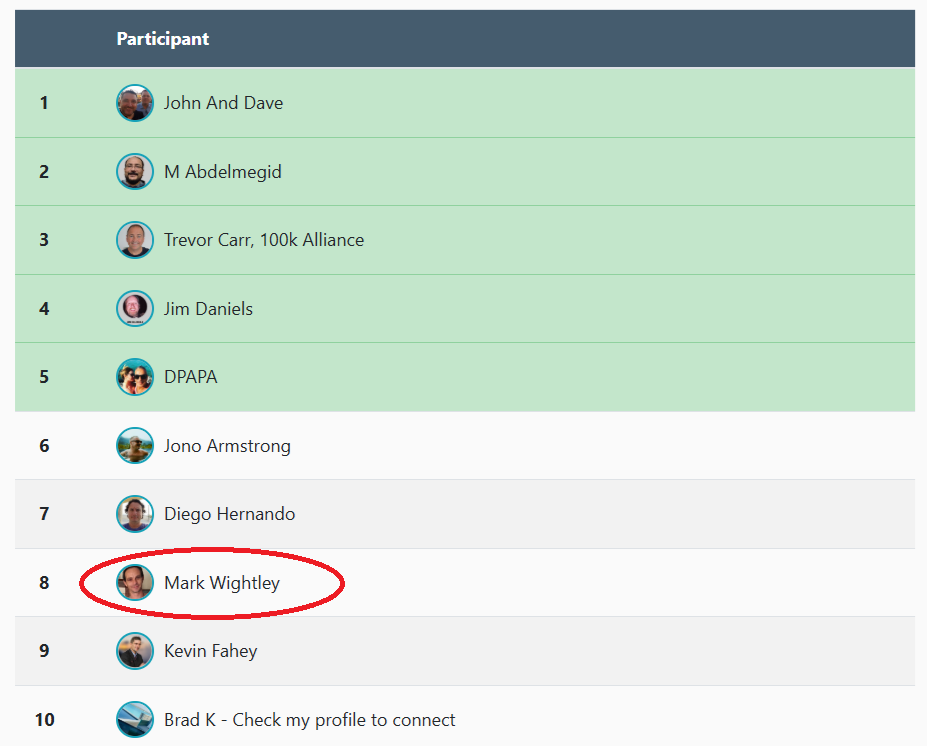Open the John And Dave name link
This screenshot has width=927, height=746.
[x=223, y=103]
